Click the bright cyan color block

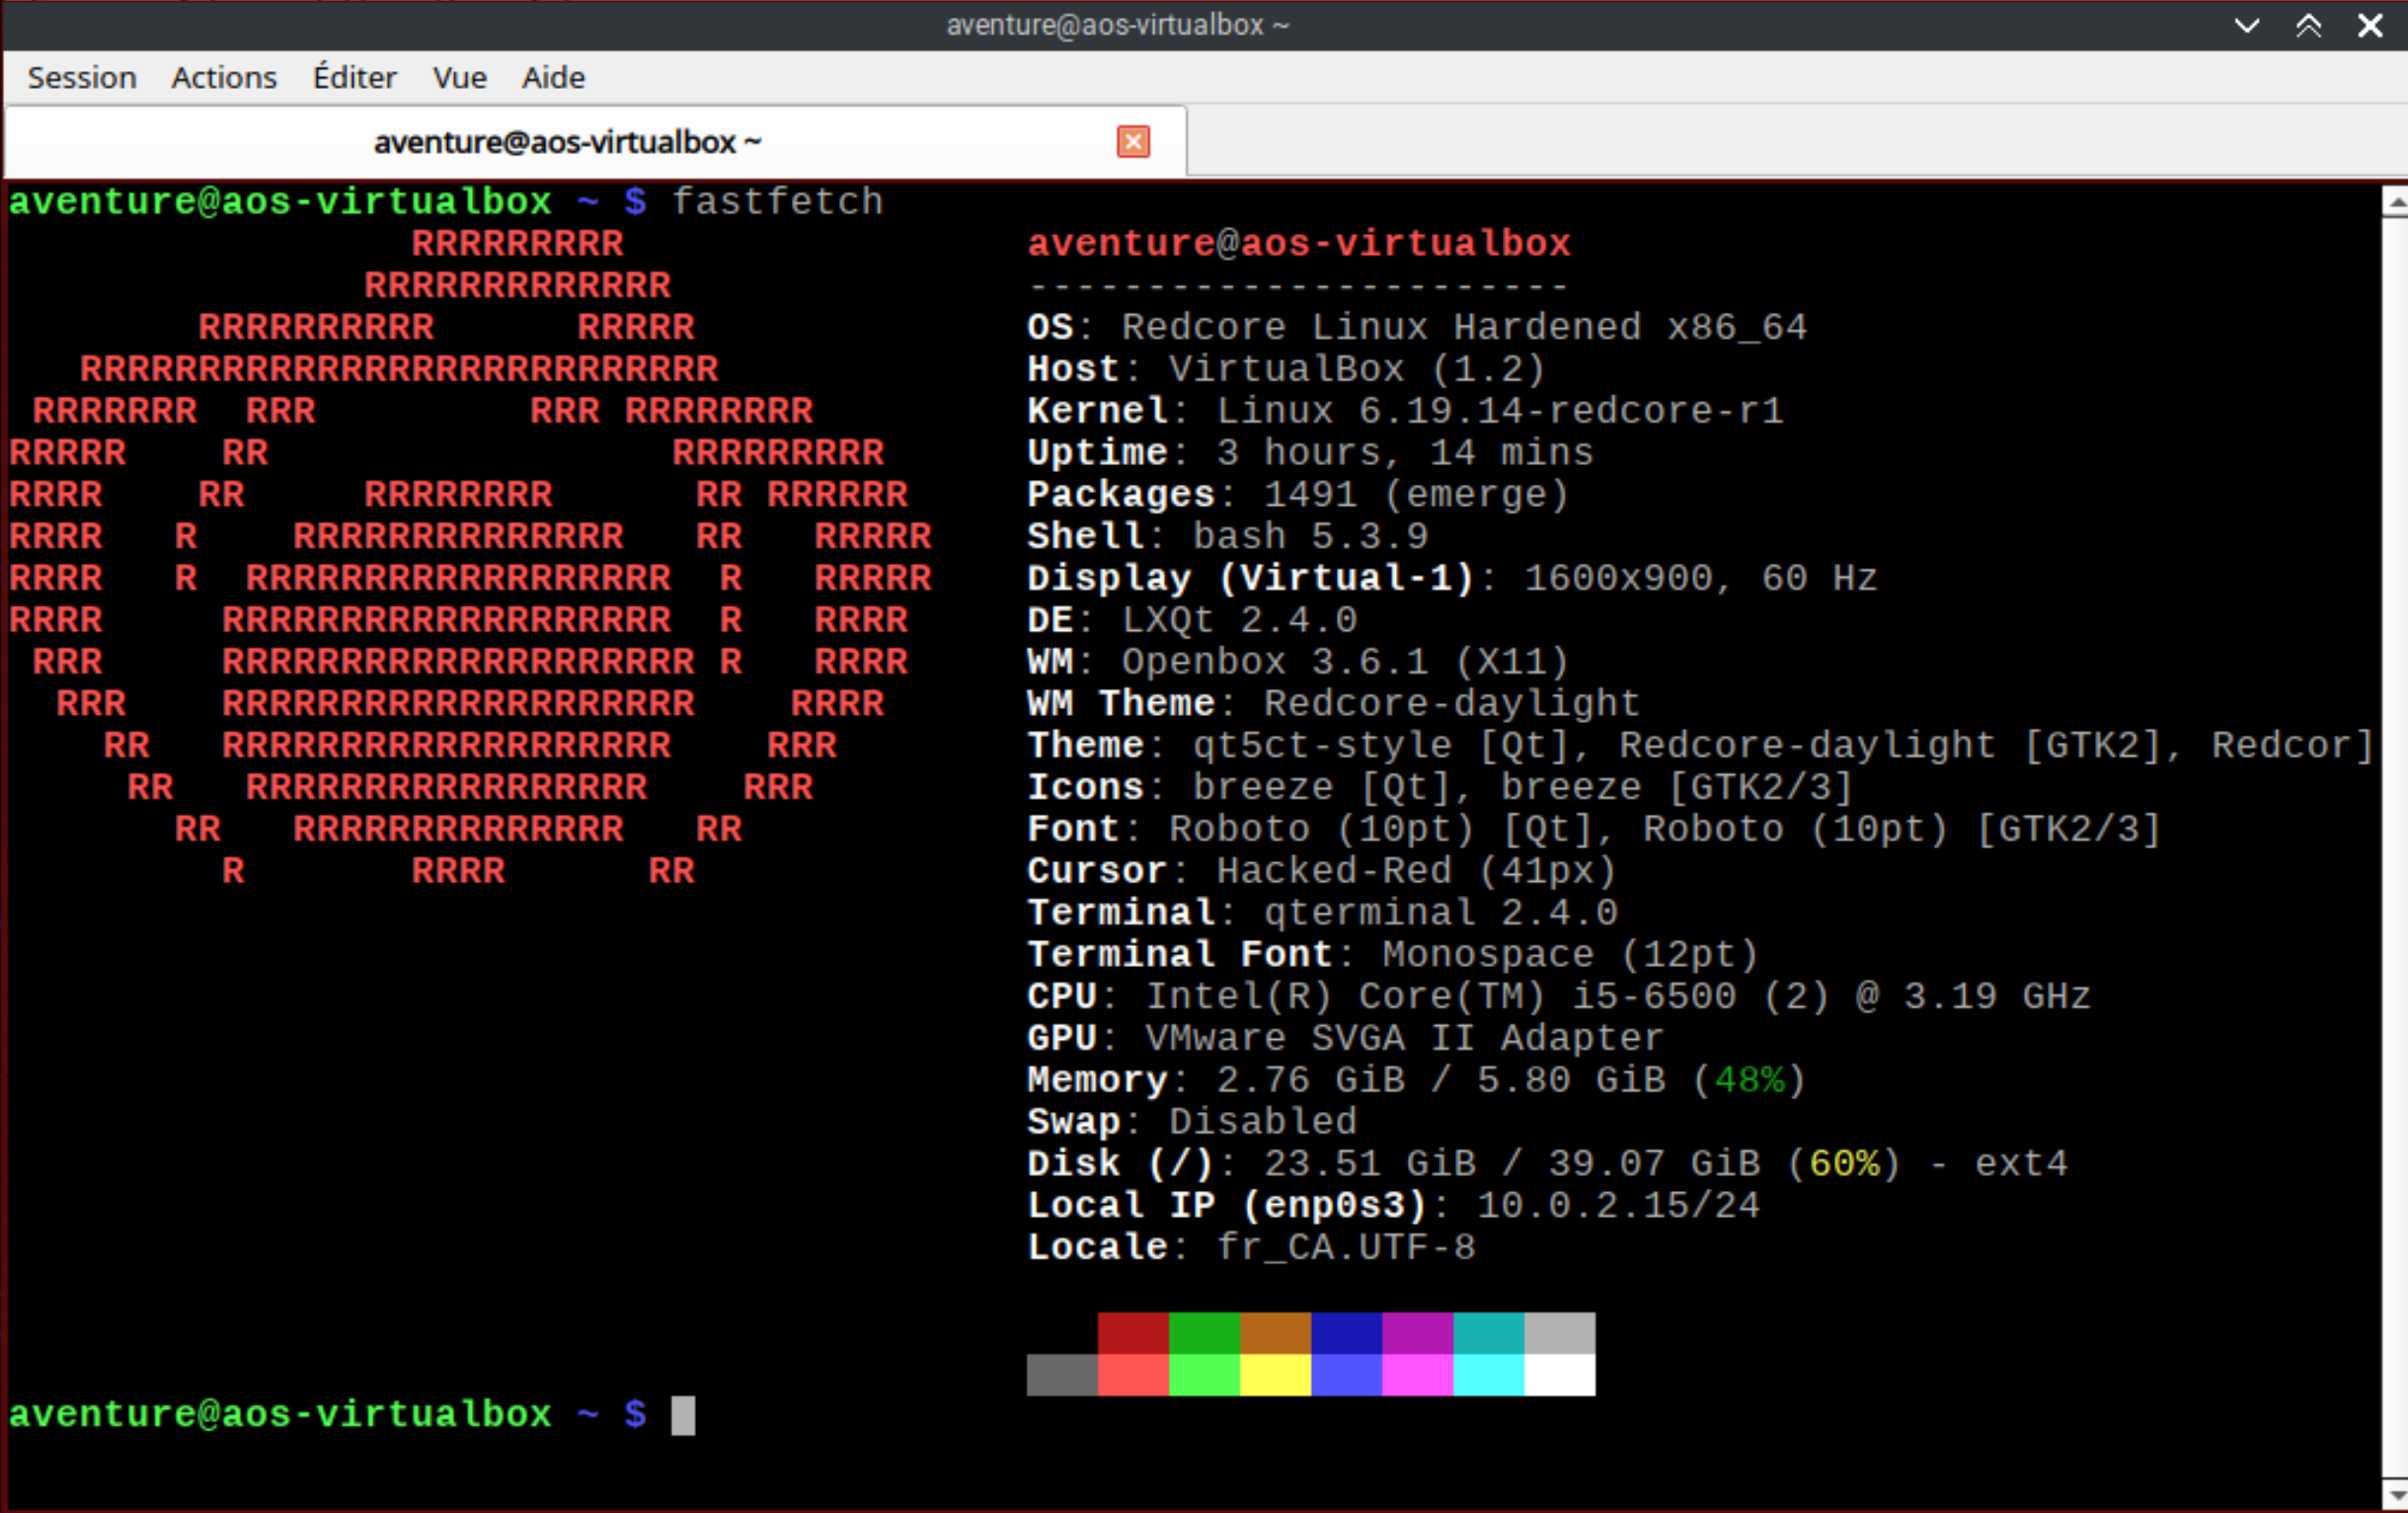click(1488, 1375)
